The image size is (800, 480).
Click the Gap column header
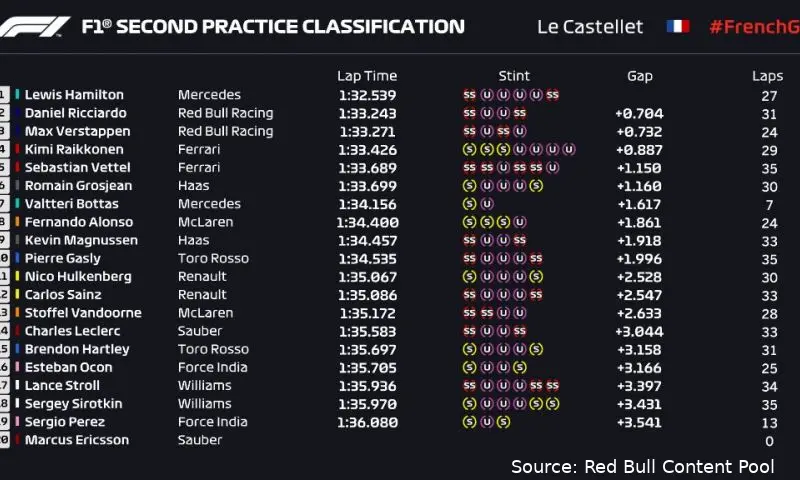tap(640, 77)
